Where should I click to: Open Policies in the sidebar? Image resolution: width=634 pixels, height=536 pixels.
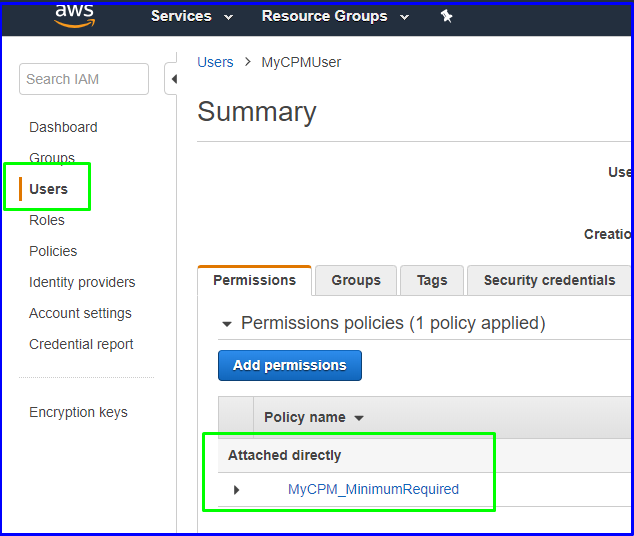click(53, 251)
